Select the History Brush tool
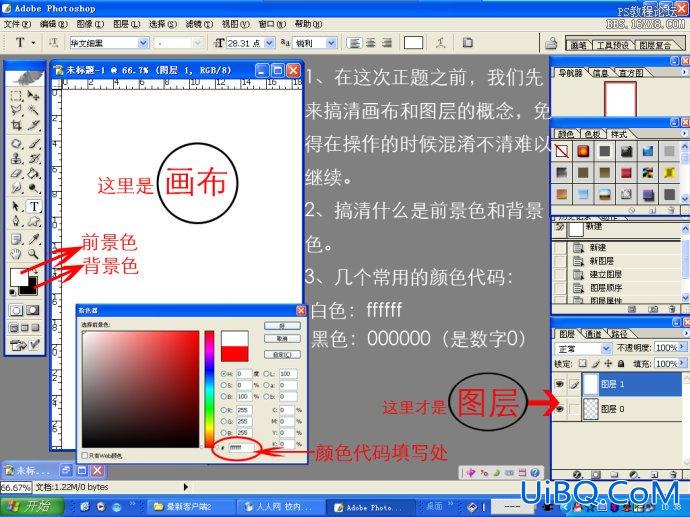This screenshot has height=517, width=690. coord(33,158)
